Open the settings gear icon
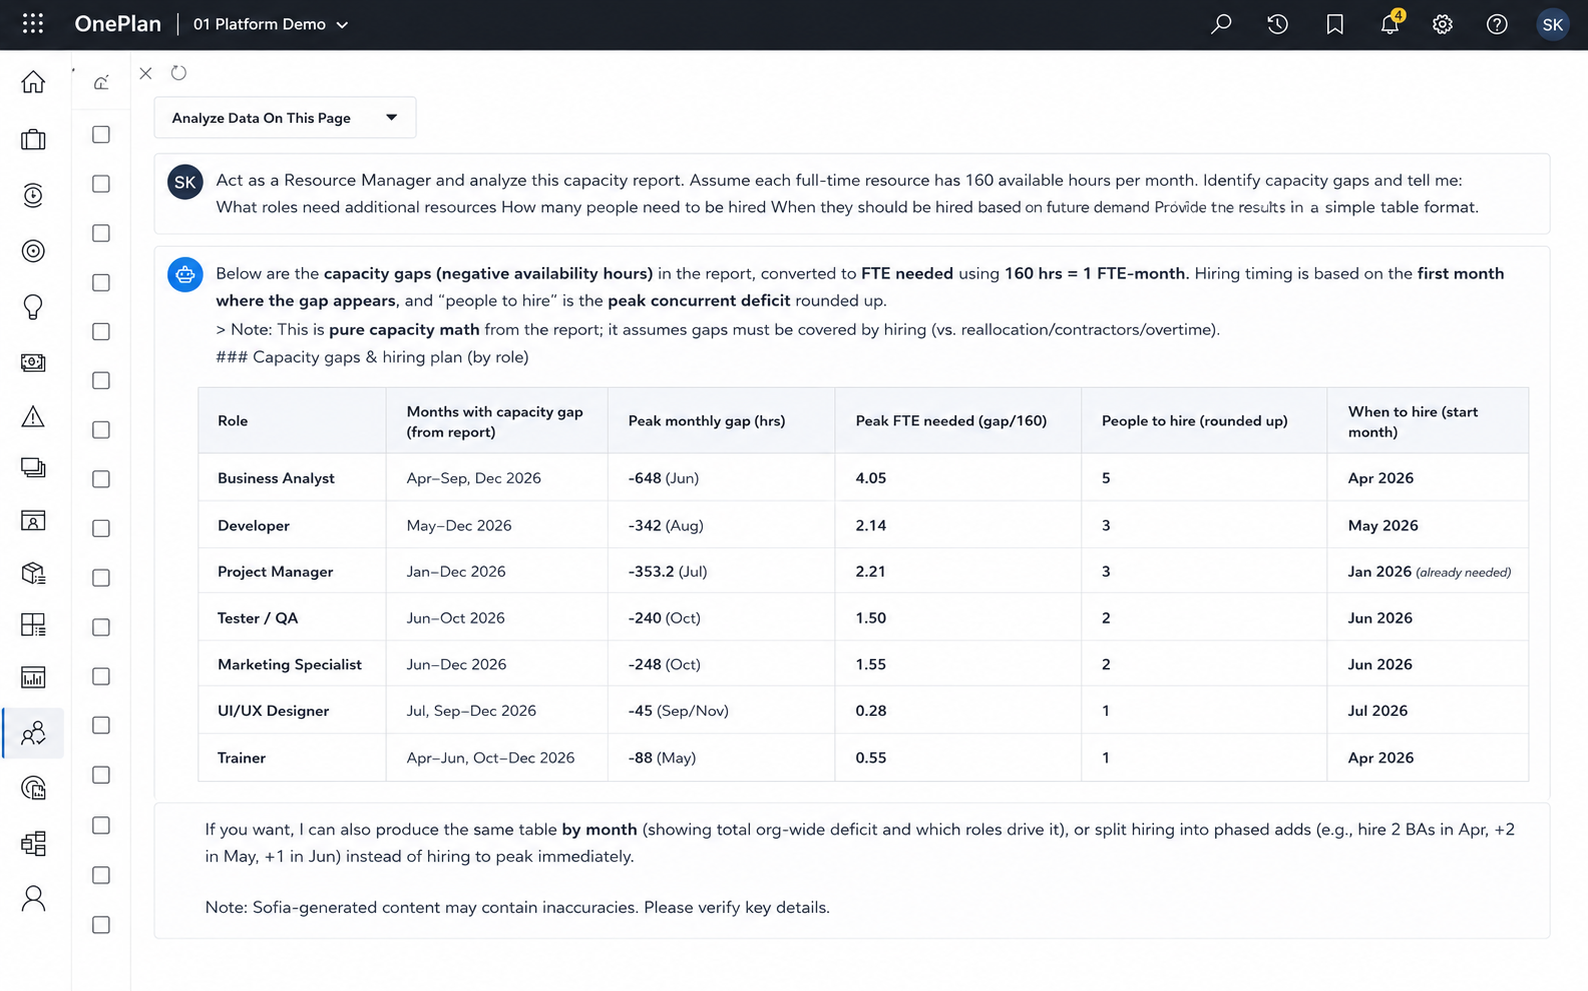 coord(1442,24)
